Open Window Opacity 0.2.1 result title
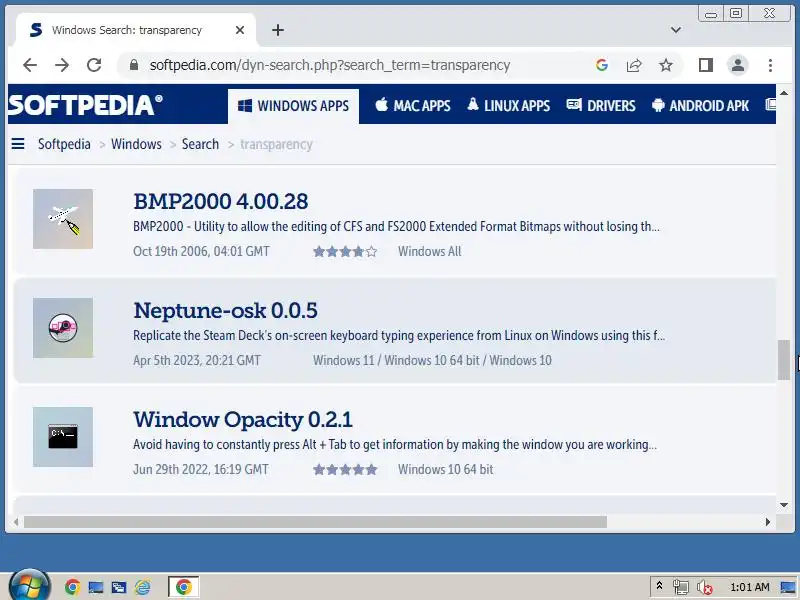The height and width of the screenshot is (600, 800). [243, 420]
